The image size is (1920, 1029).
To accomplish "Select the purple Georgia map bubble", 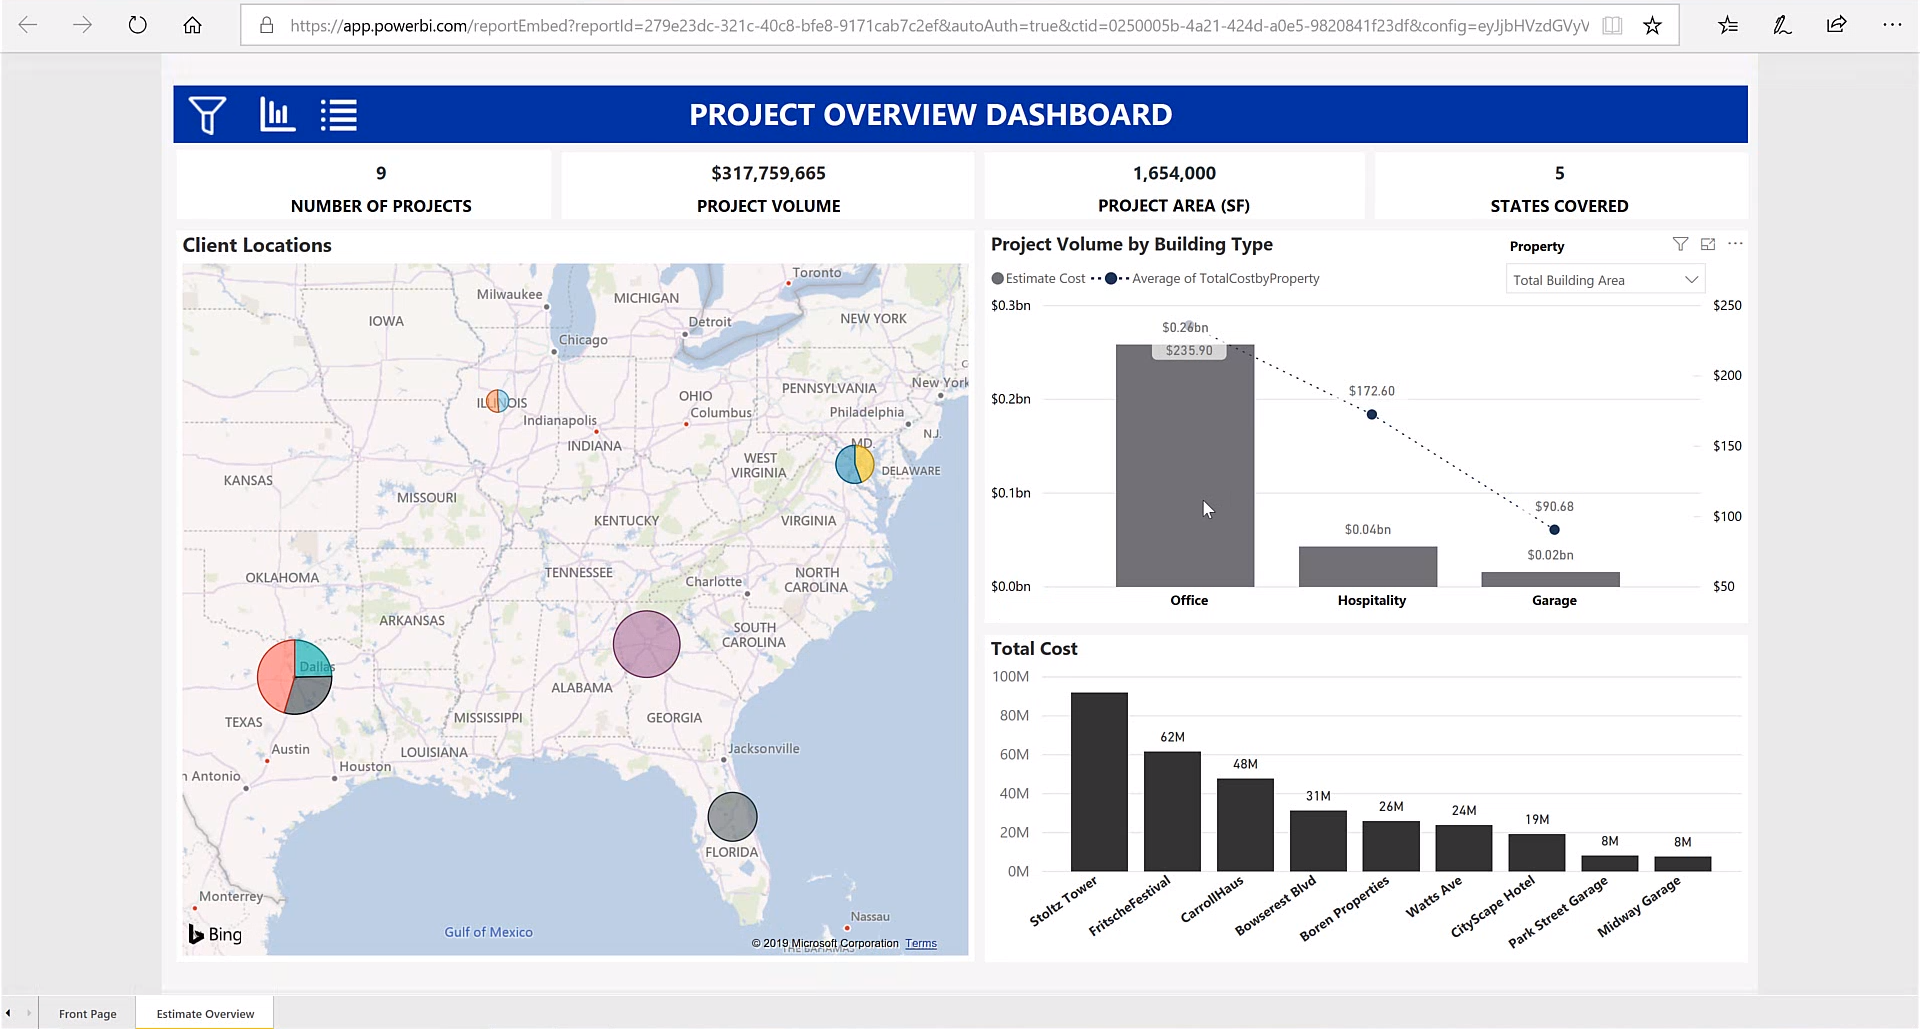I will [x=646, y=644].
